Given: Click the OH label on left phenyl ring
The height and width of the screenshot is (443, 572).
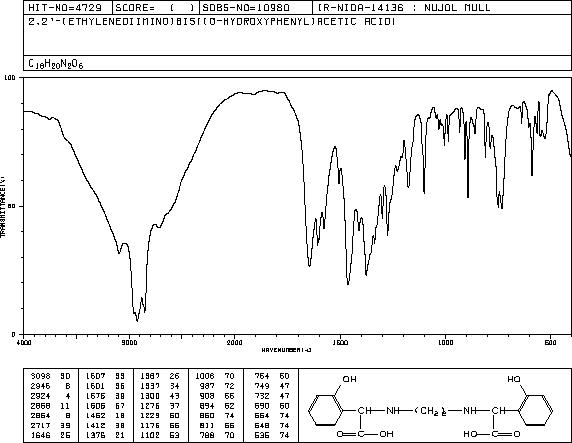Looking at the screenshot, I should [349, 379].
